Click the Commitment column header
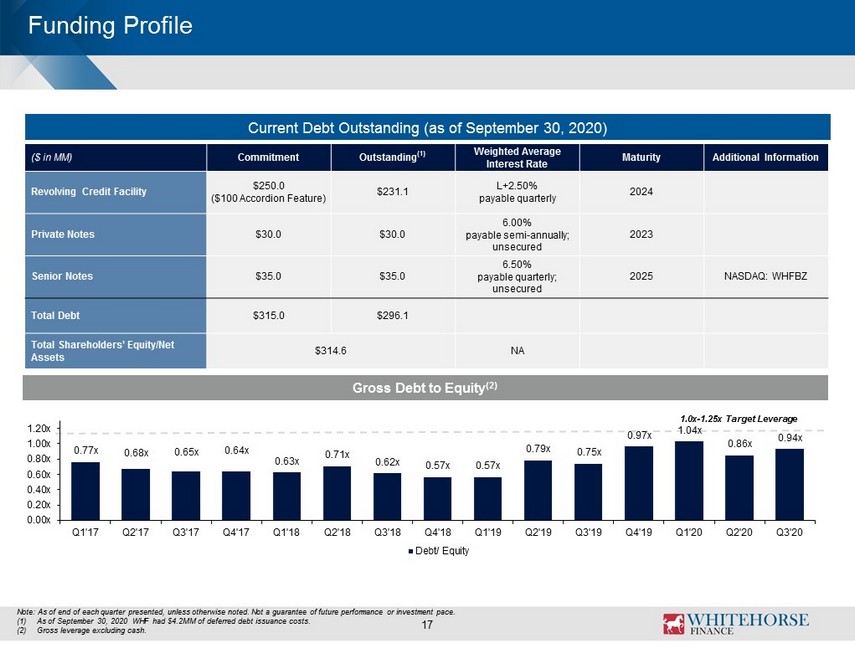The image size is (855, 654). [x=268, y=157]
